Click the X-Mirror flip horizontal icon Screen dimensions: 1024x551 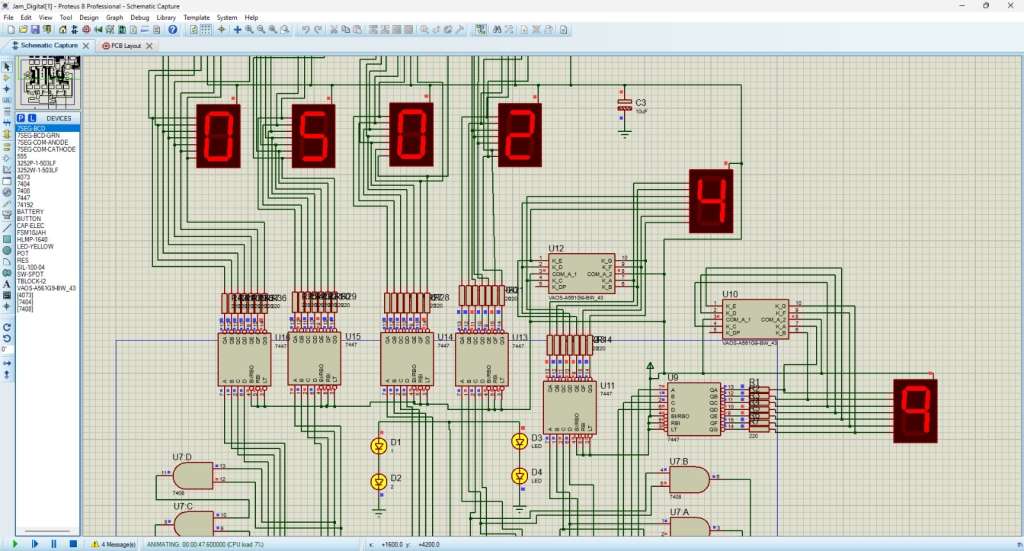coord(7,363)
